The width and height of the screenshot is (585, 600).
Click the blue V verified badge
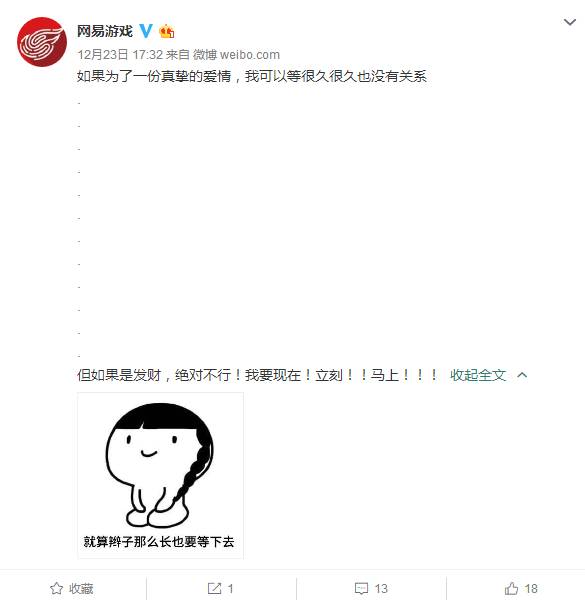[146, 31]
